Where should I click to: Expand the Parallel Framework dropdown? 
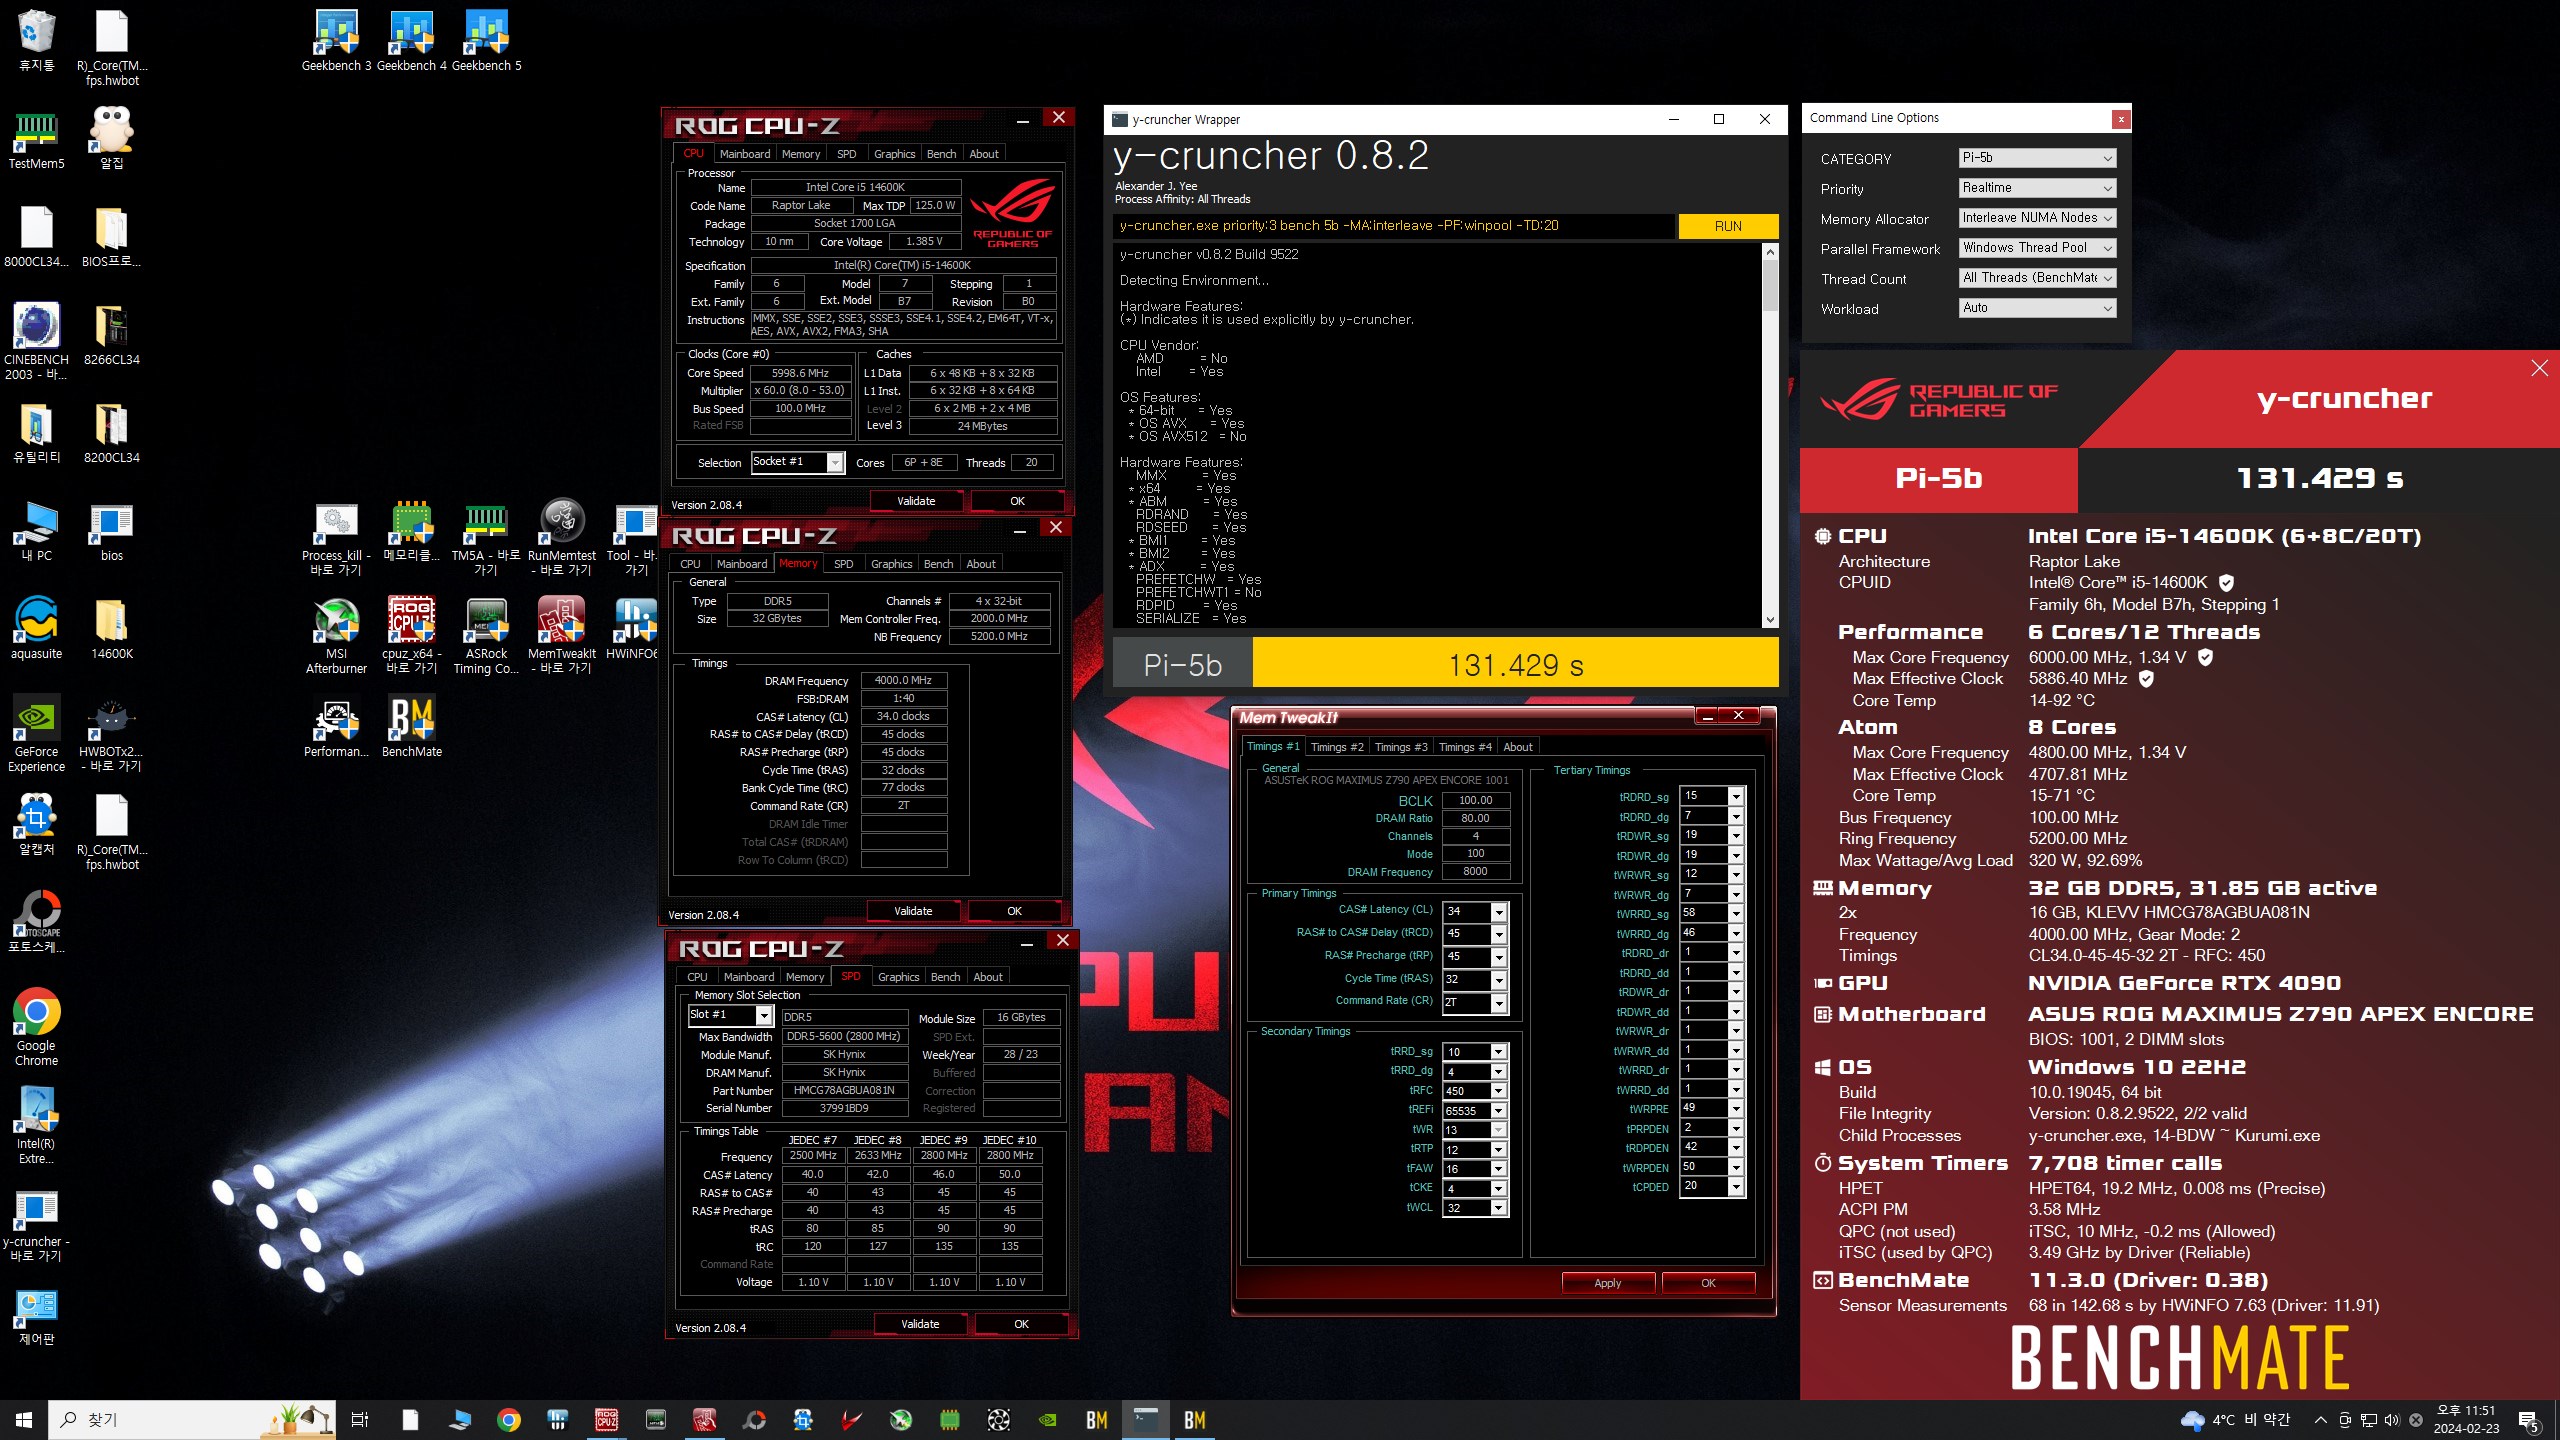pos(2037,248)
